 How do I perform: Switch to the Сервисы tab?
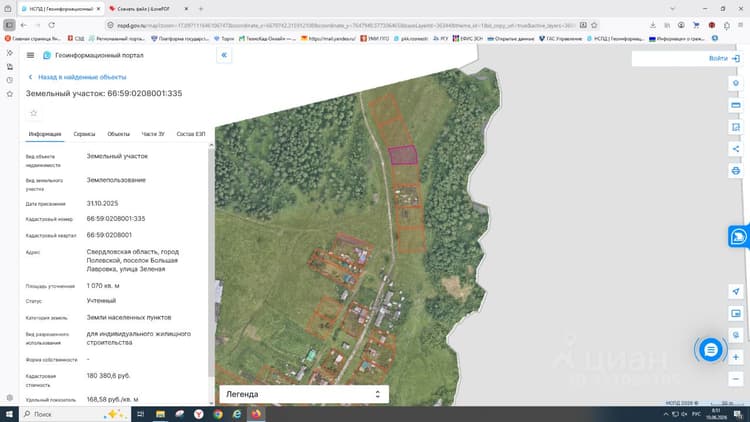[x=84, y=134]
